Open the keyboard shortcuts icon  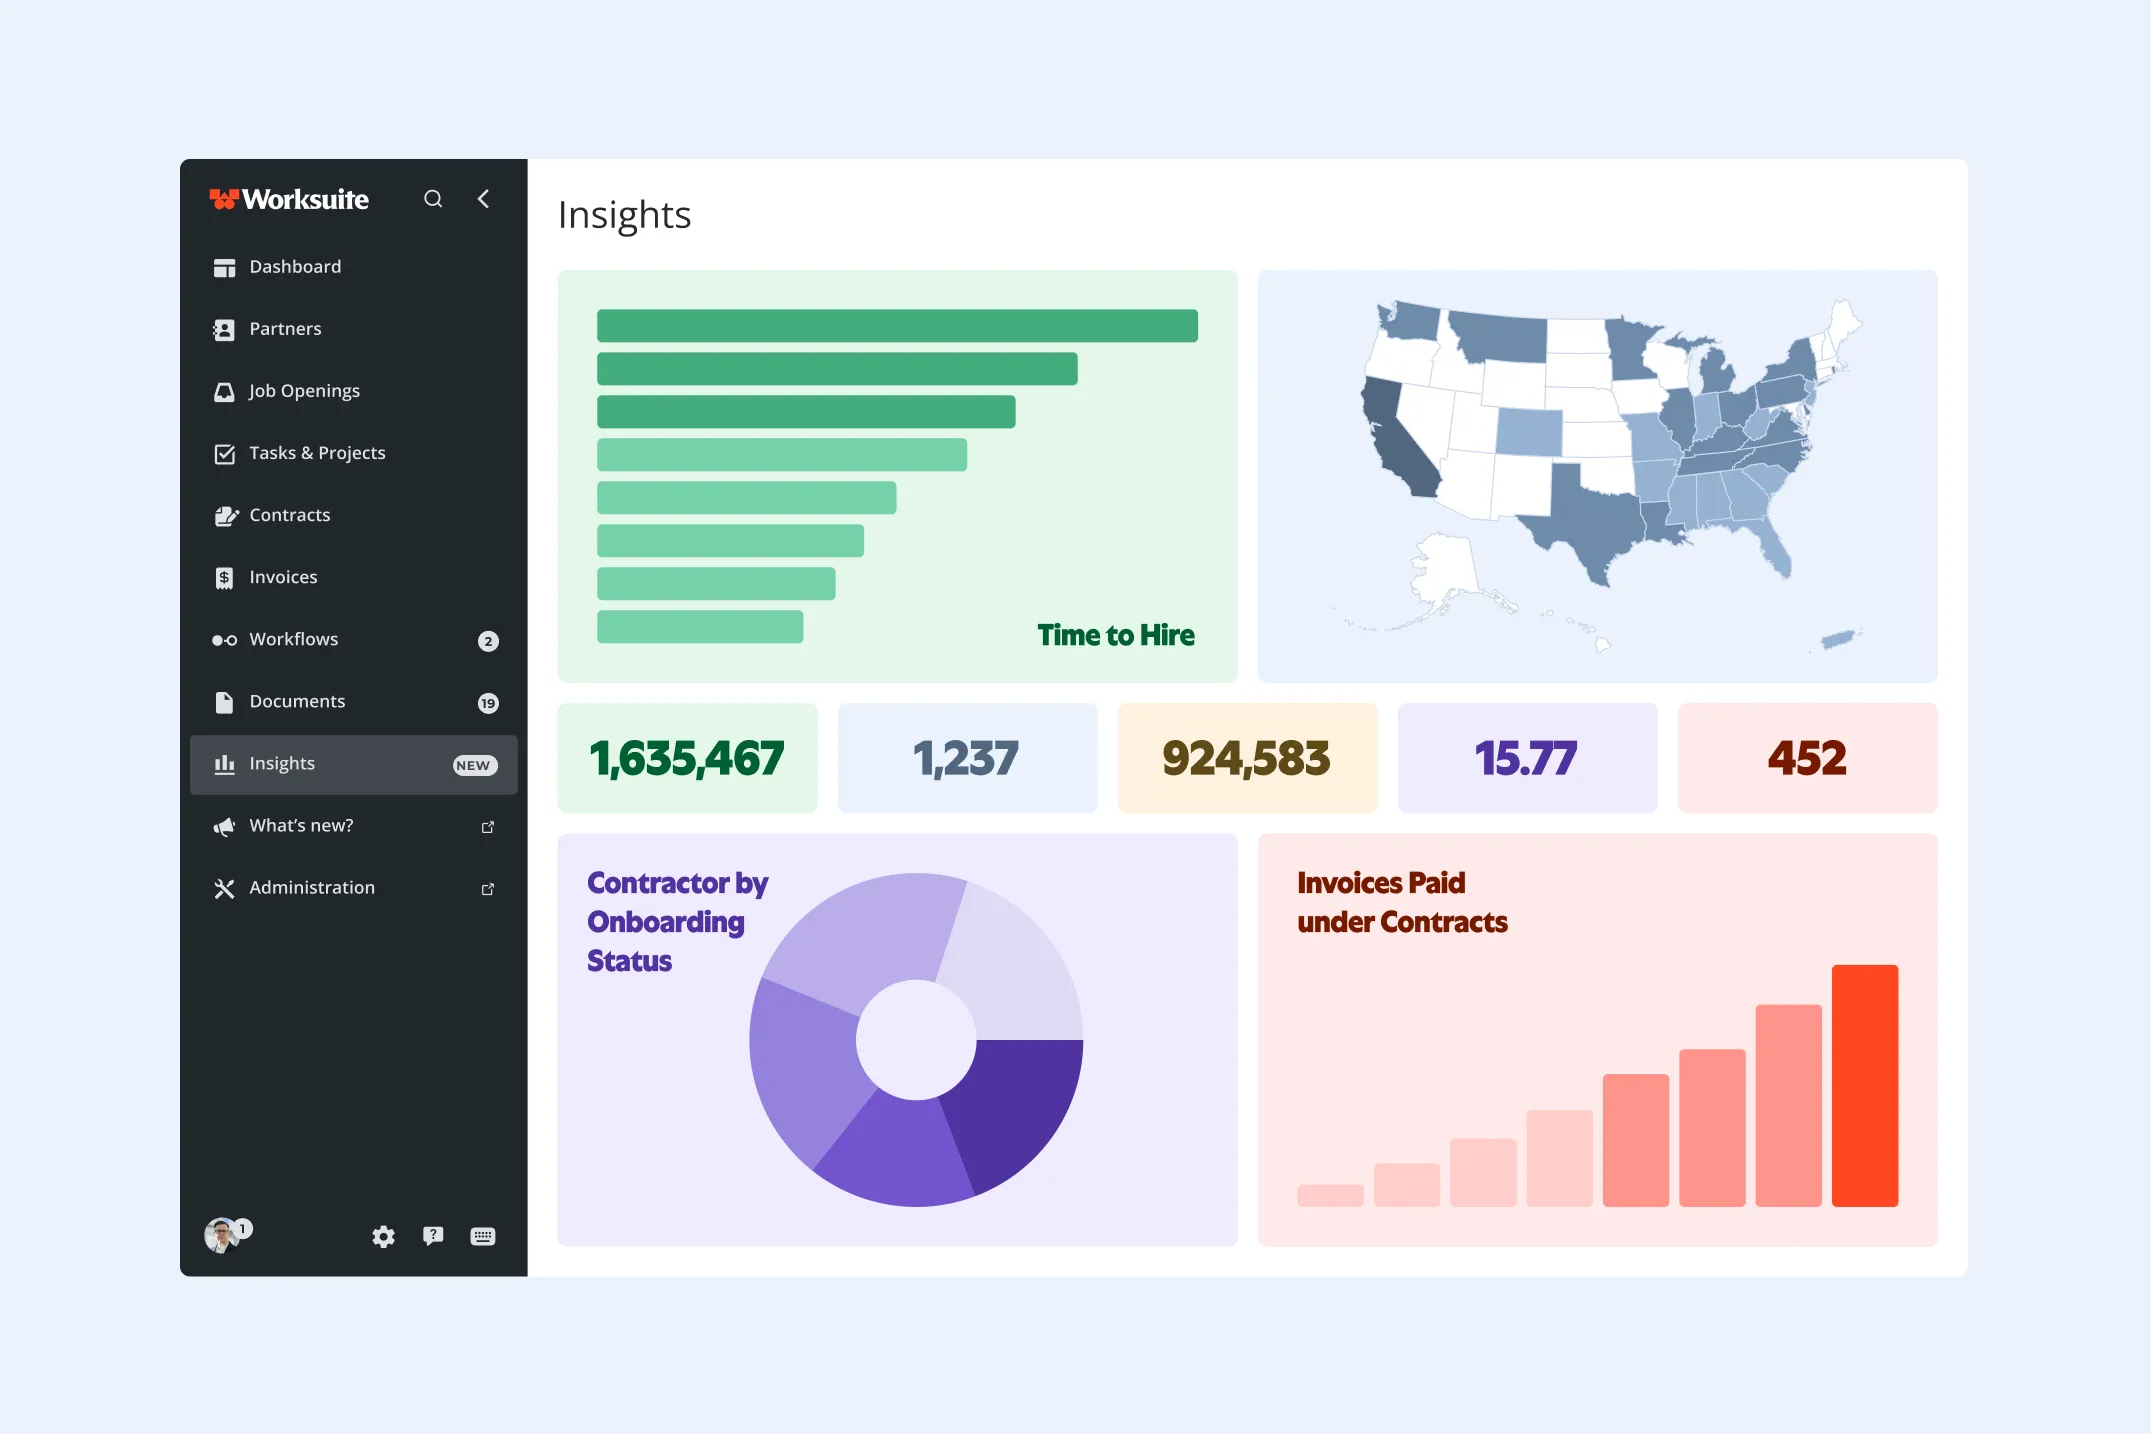pos(483,1237)
